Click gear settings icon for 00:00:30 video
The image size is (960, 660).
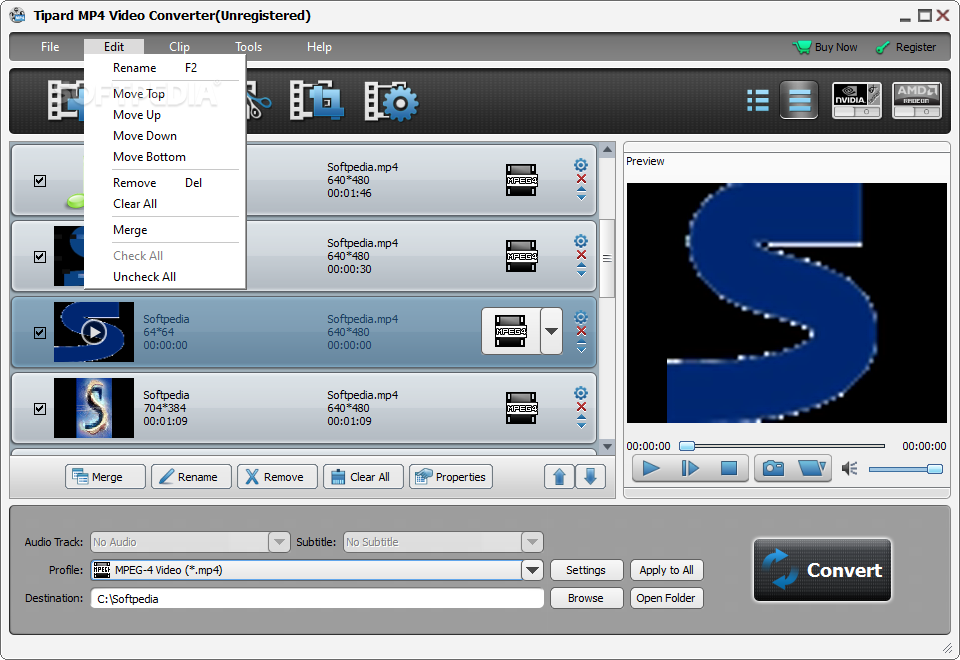(x=580, y=241)
